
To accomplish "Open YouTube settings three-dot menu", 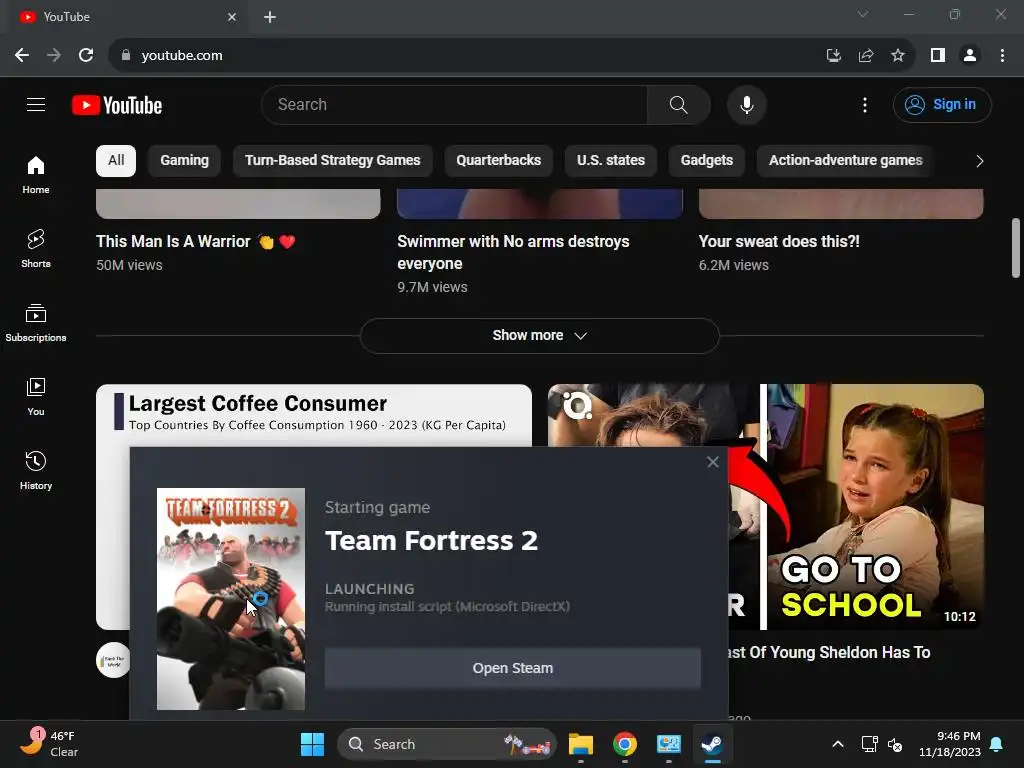I will point(865,104).
